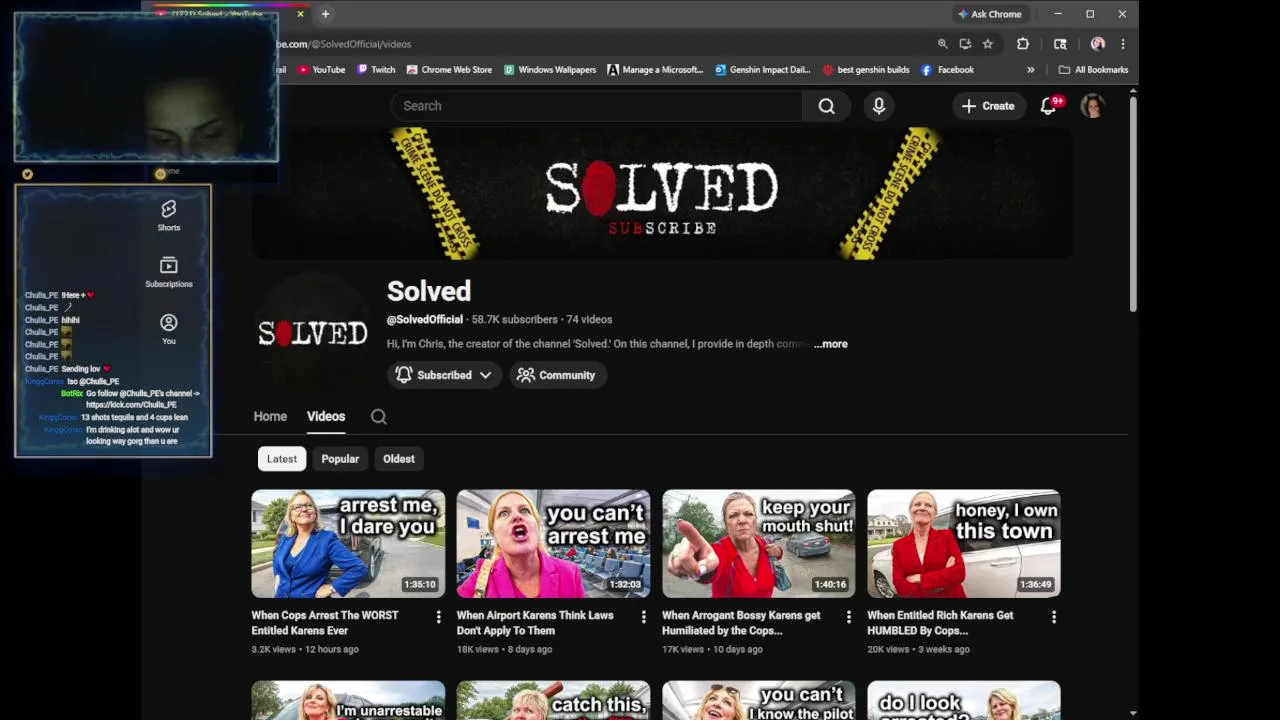Sort videos by Oldest
The image size is (1280, 720).
tap(399, 459)
